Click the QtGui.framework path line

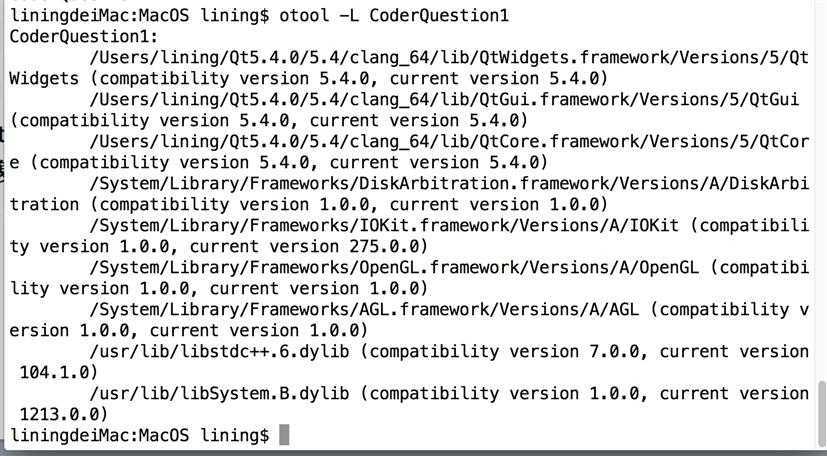pyautogui.click(x=444, y=99)
